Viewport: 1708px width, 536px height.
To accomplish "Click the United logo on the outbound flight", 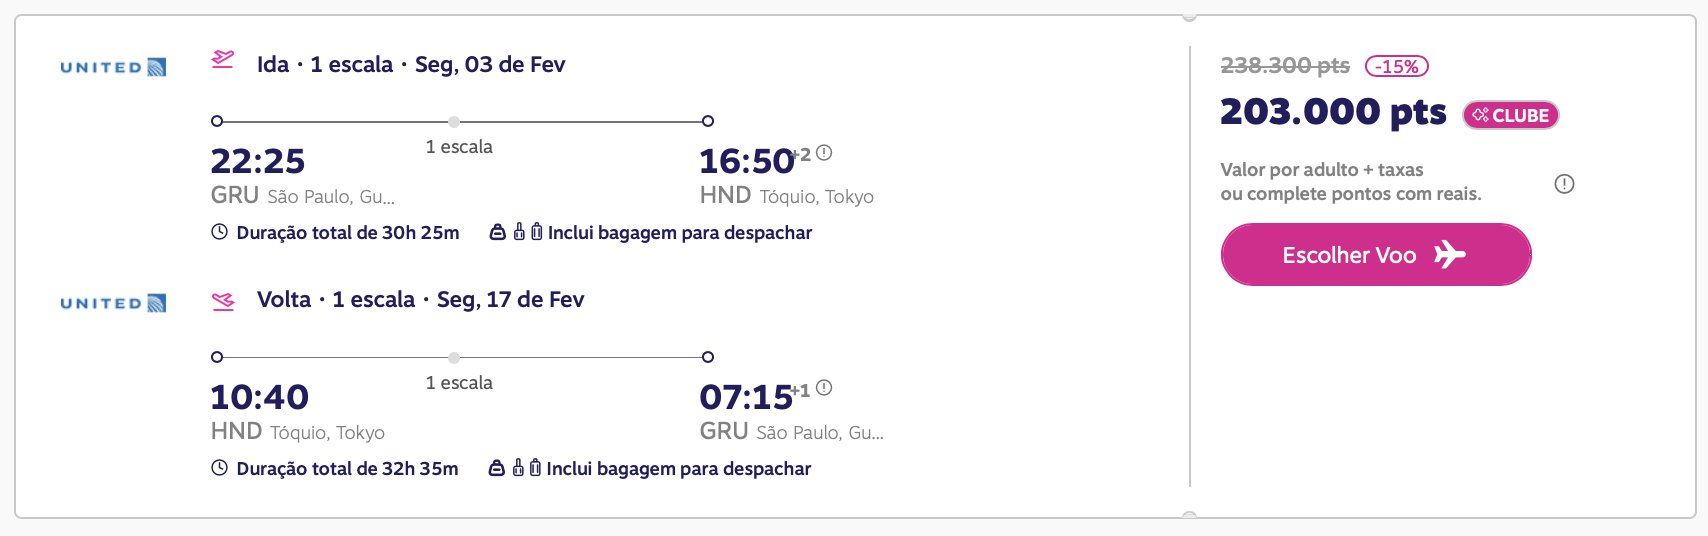I will point(113,67).
